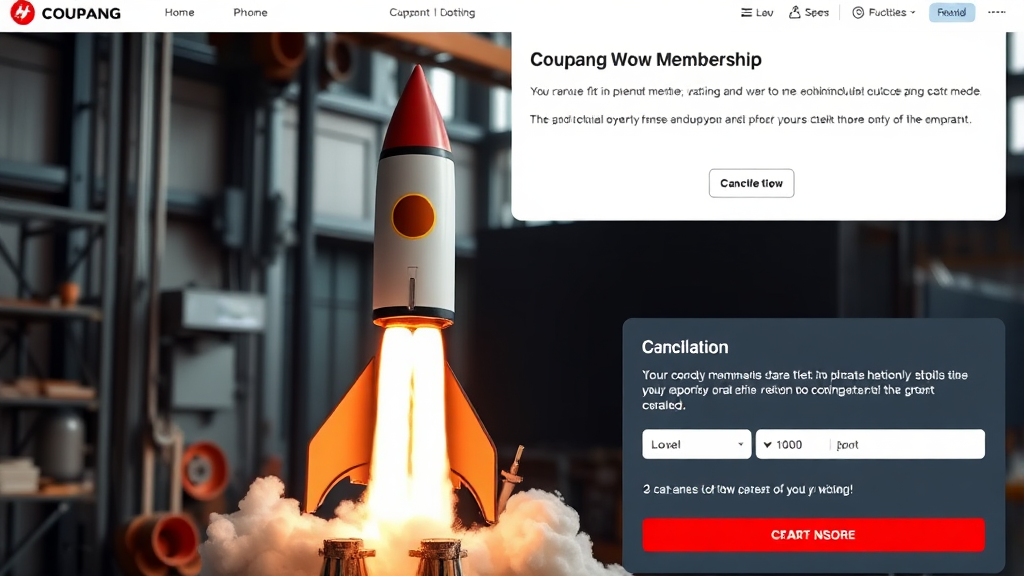Click the red CEART NSORE button
The image size is (1024, 576).
pos(813,535)
